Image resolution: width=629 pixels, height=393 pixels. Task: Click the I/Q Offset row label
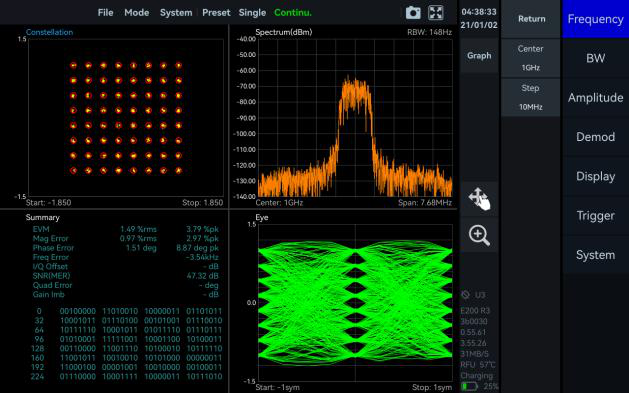[x=50, y=266]
